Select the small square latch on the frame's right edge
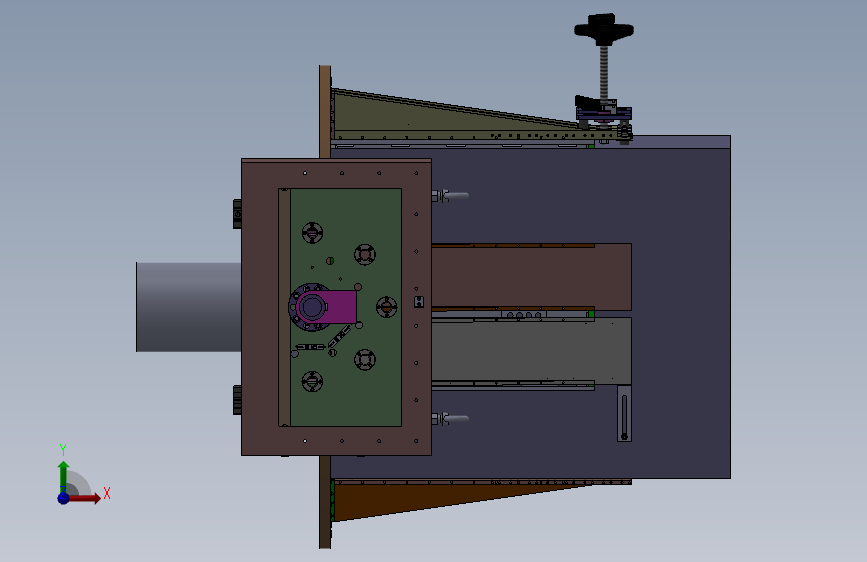This screenshot has height=562, width=867. (419, 302)
